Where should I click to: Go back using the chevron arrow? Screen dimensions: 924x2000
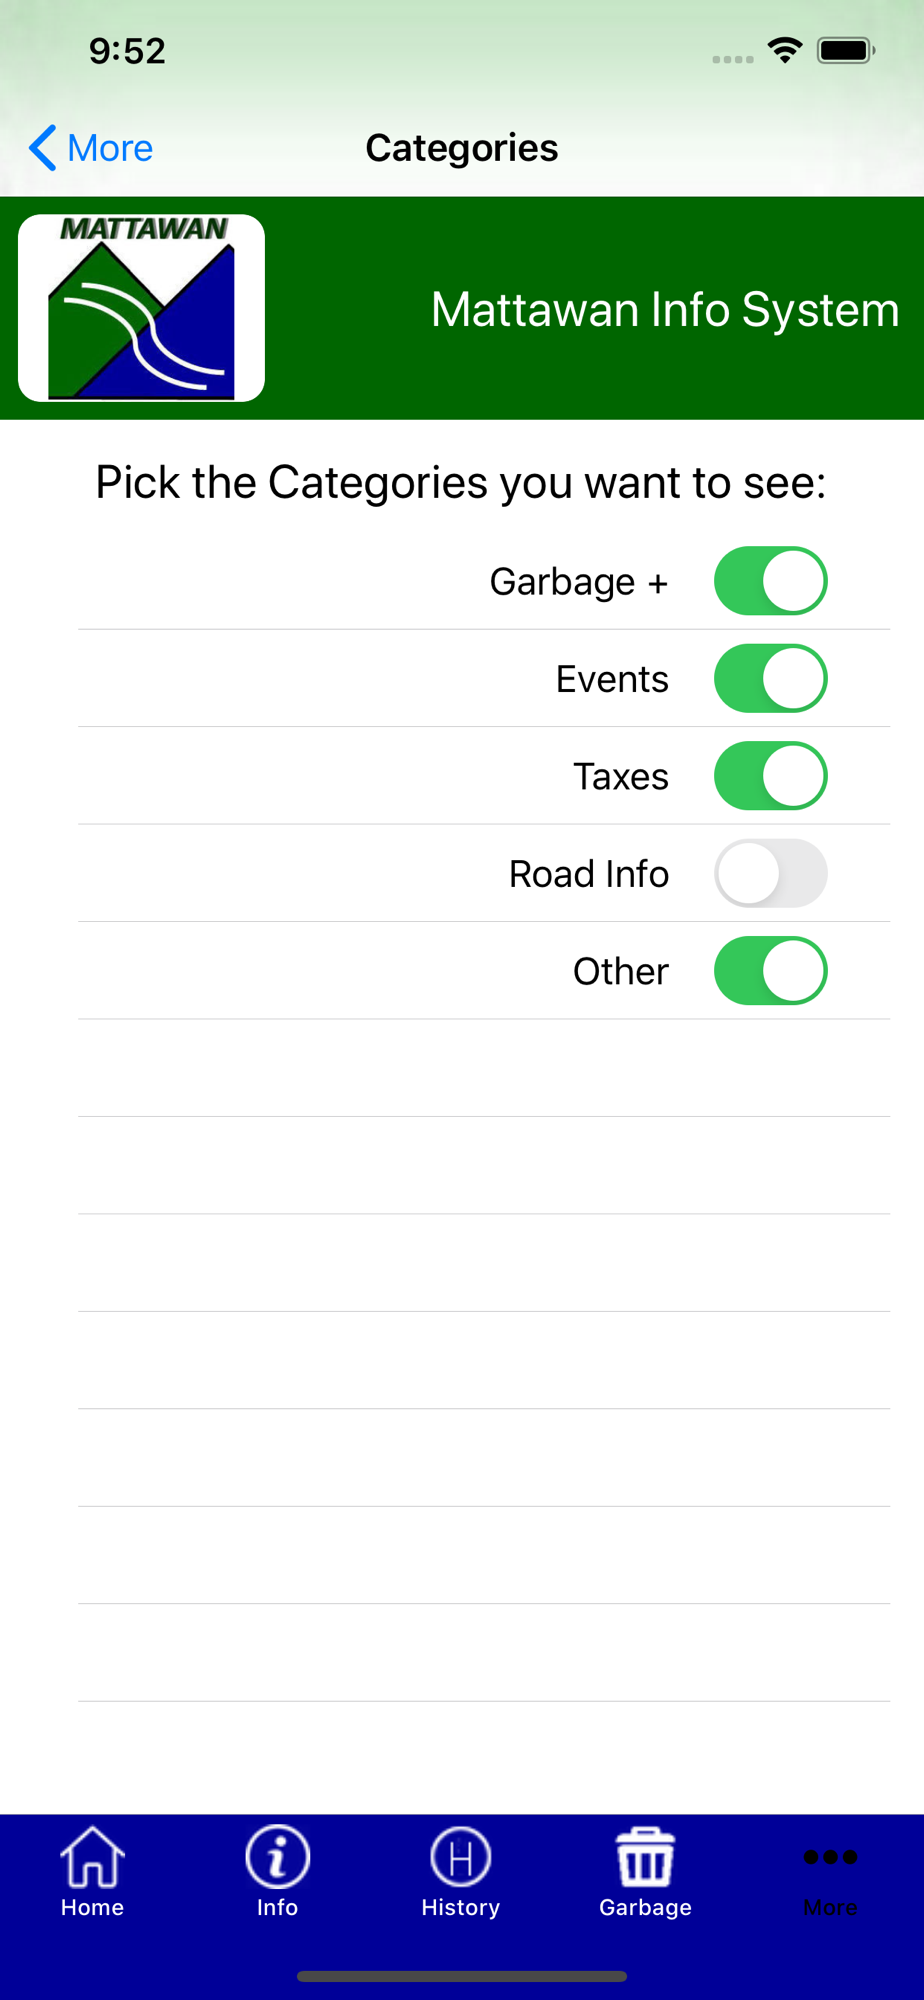click(42, 148)
